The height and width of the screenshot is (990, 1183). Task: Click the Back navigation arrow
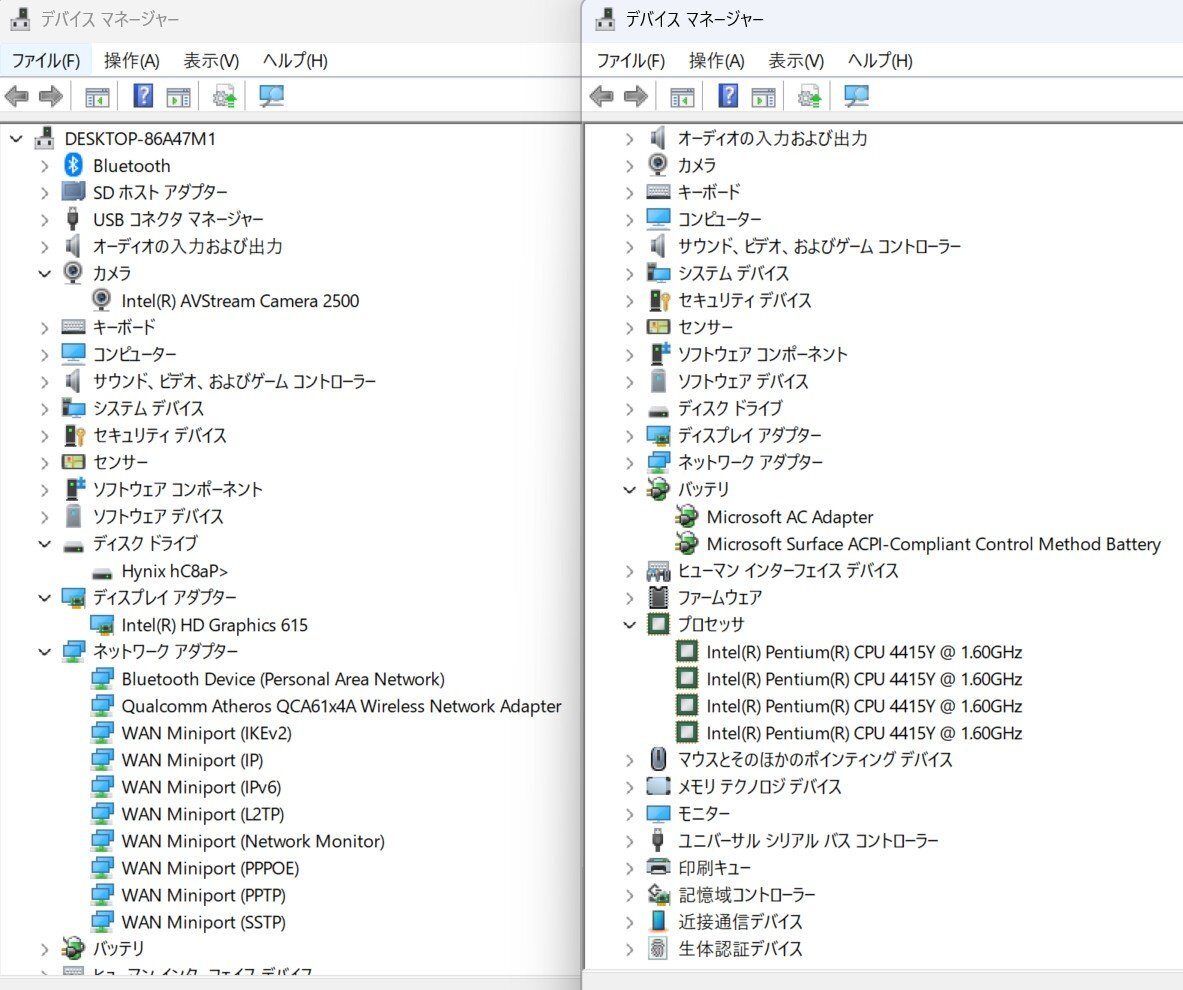point(16,96)
